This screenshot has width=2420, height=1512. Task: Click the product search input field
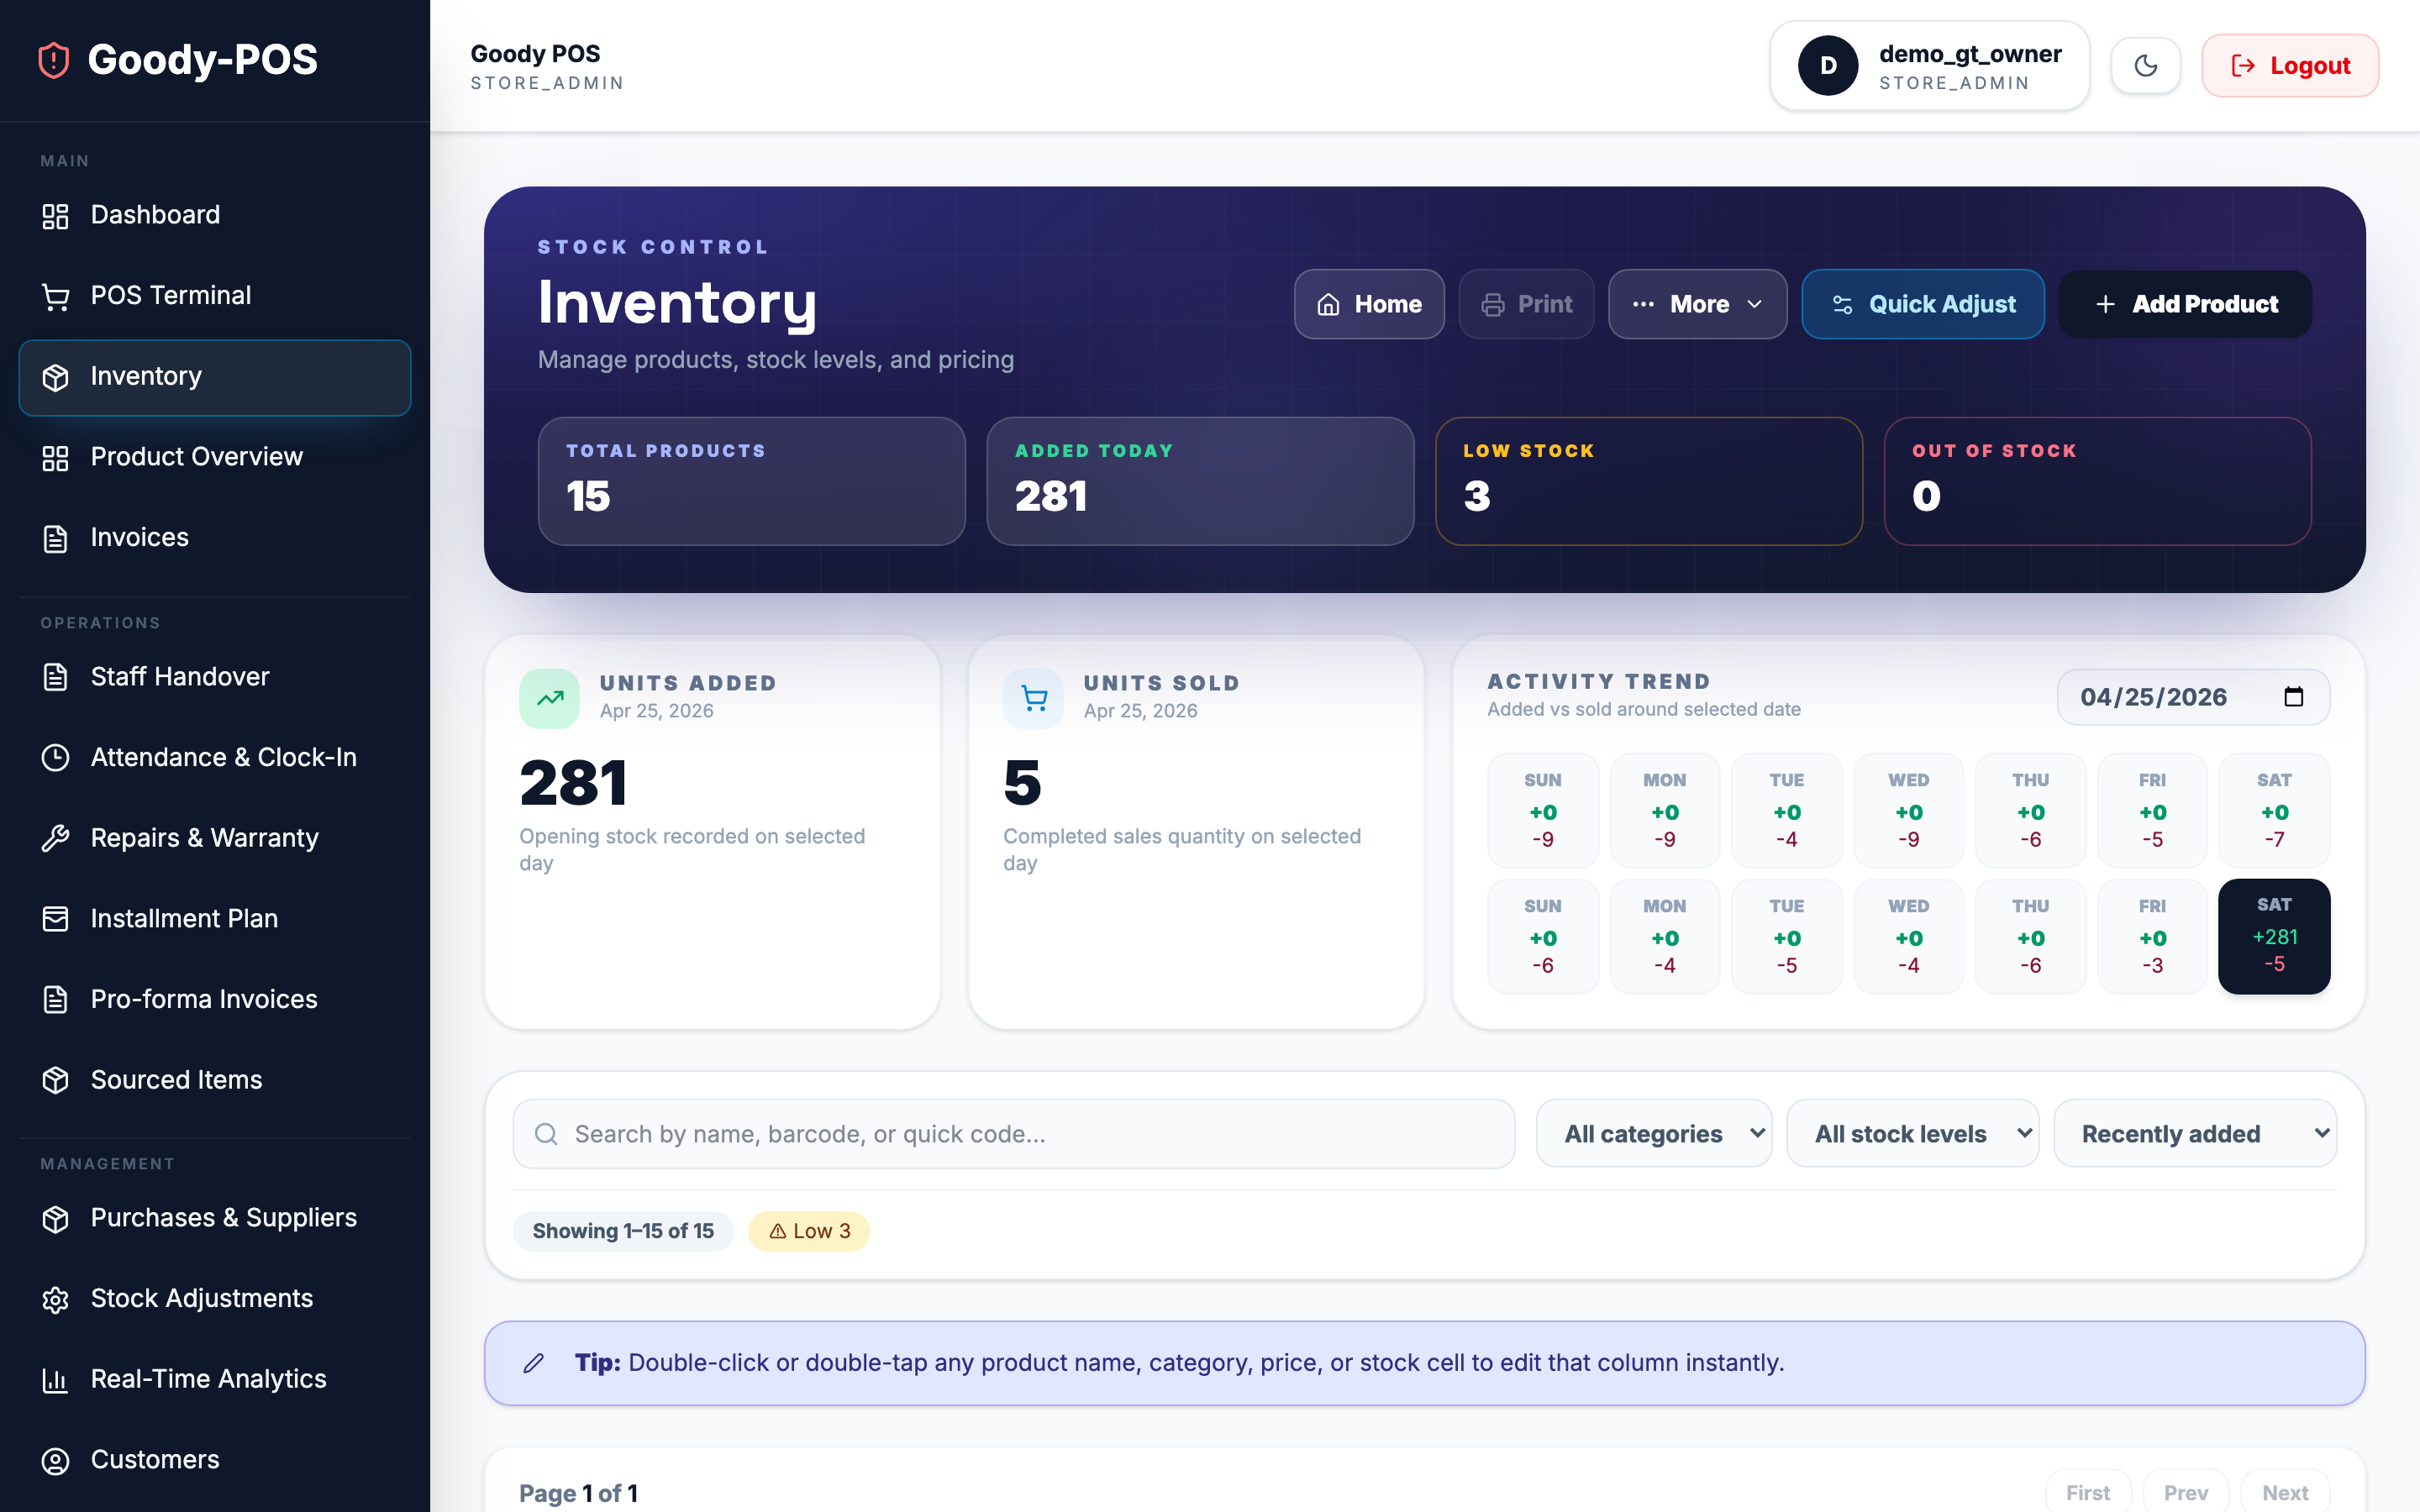pyautogui.click(x=1013, y=1133)
